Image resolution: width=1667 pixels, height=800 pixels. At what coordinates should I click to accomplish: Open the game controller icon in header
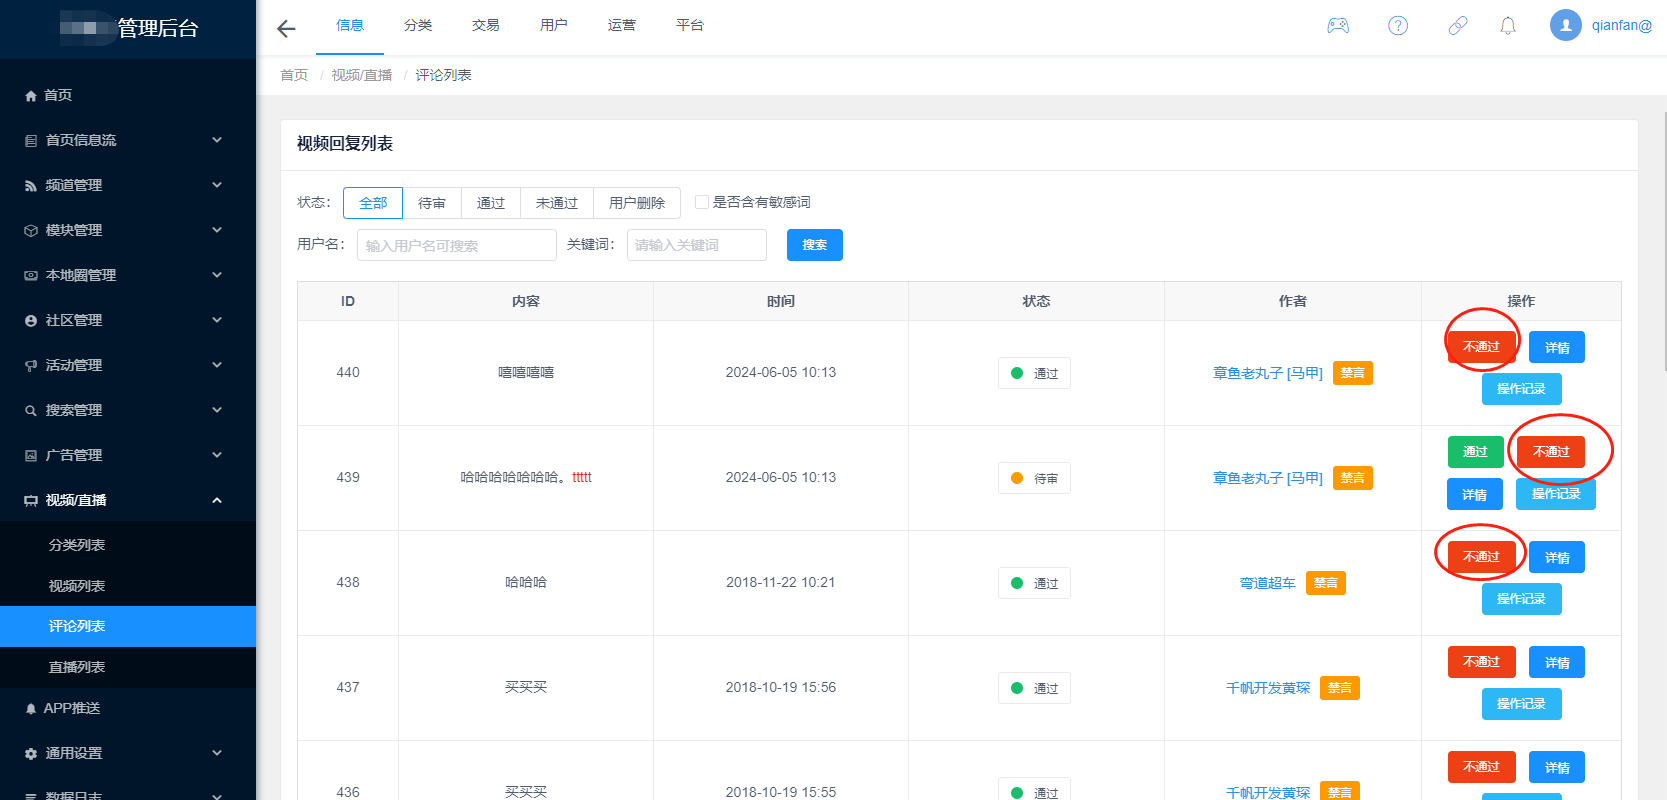(x=1338, y=26)
